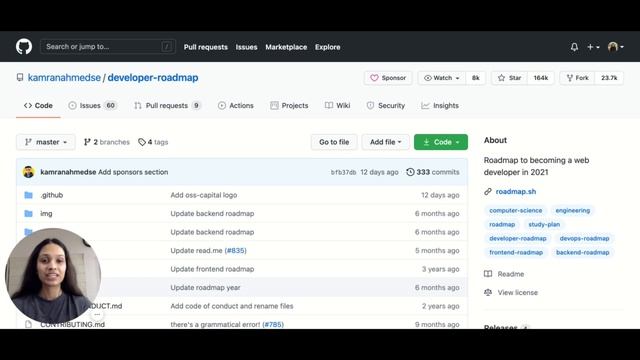Open the Watch dropdown
Screen dimensions: 640x360
(442, 78)
